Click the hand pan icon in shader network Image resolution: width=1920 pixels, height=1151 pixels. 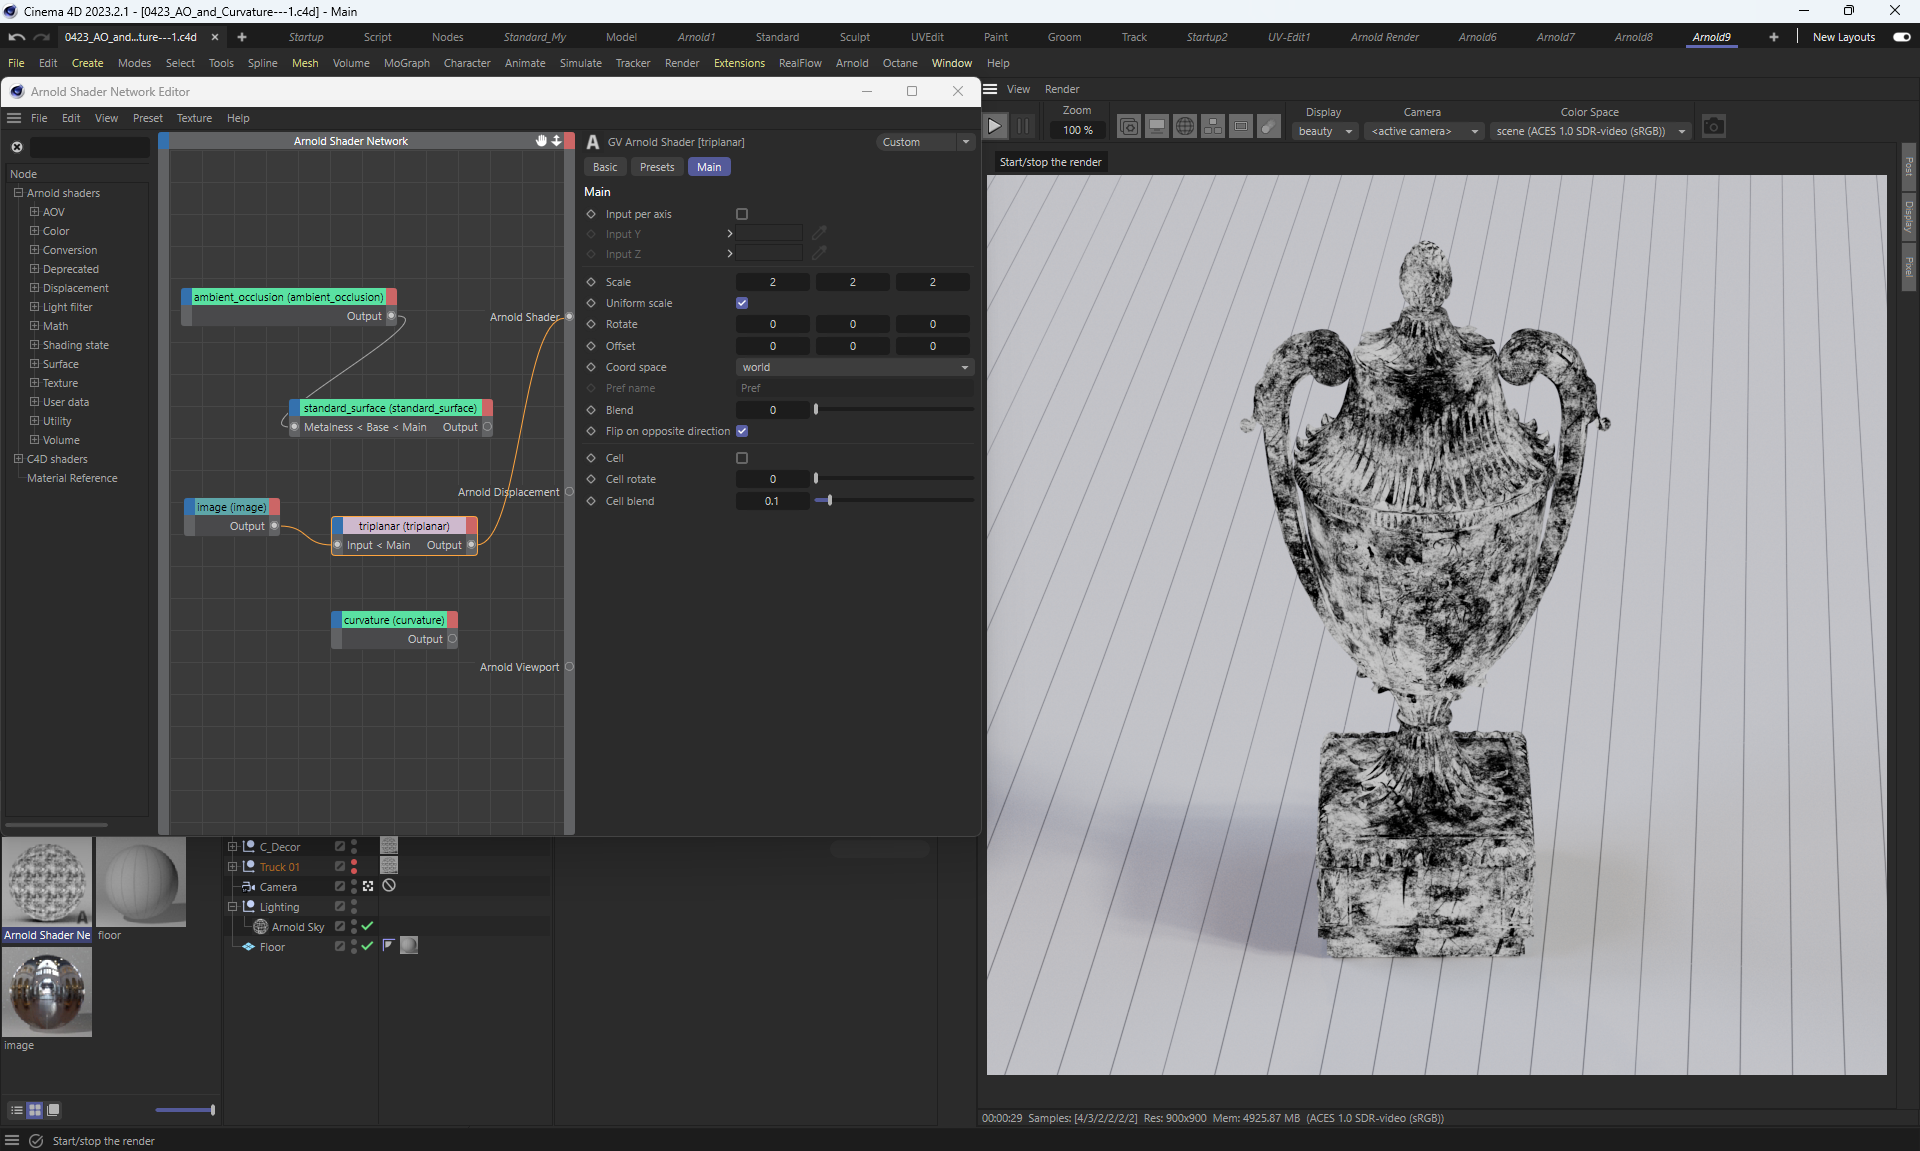pos(541,141)
